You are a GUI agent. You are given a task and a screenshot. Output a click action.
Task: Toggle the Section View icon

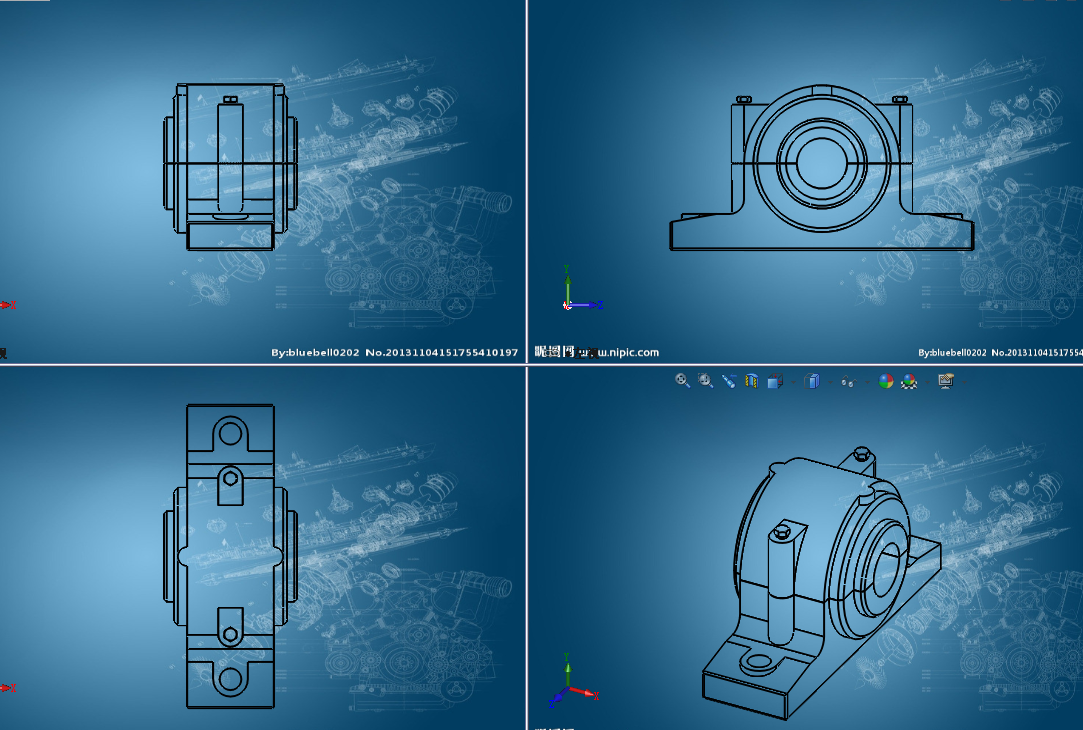click(752, 381)
